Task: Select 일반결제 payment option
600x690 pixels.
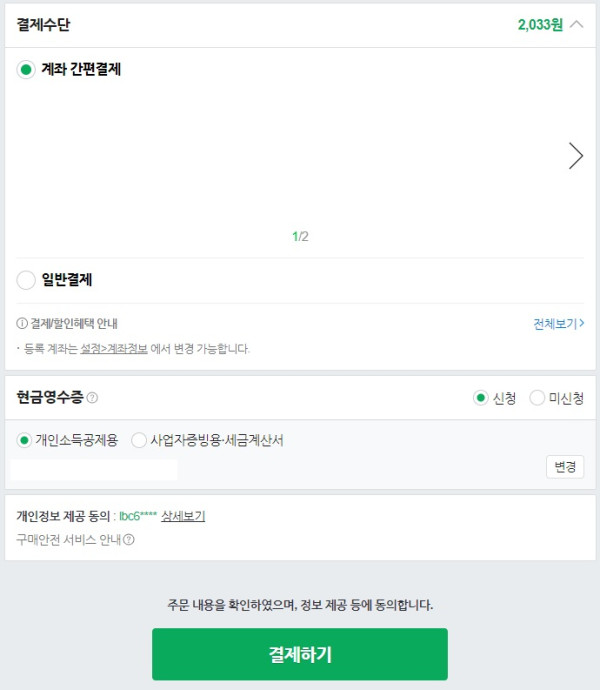Action: click(x=26, y=280)
